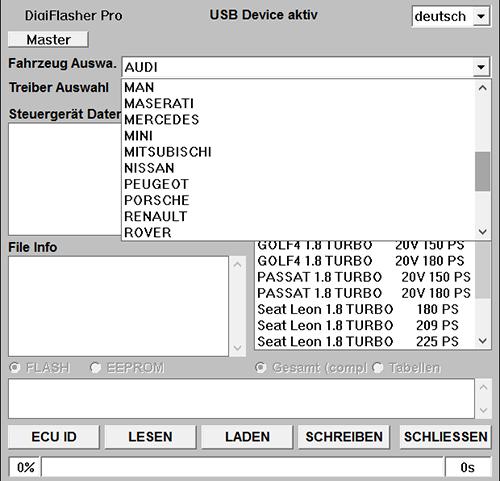Click scroll up arrow of vehicle list

click(x=482, y=88)
